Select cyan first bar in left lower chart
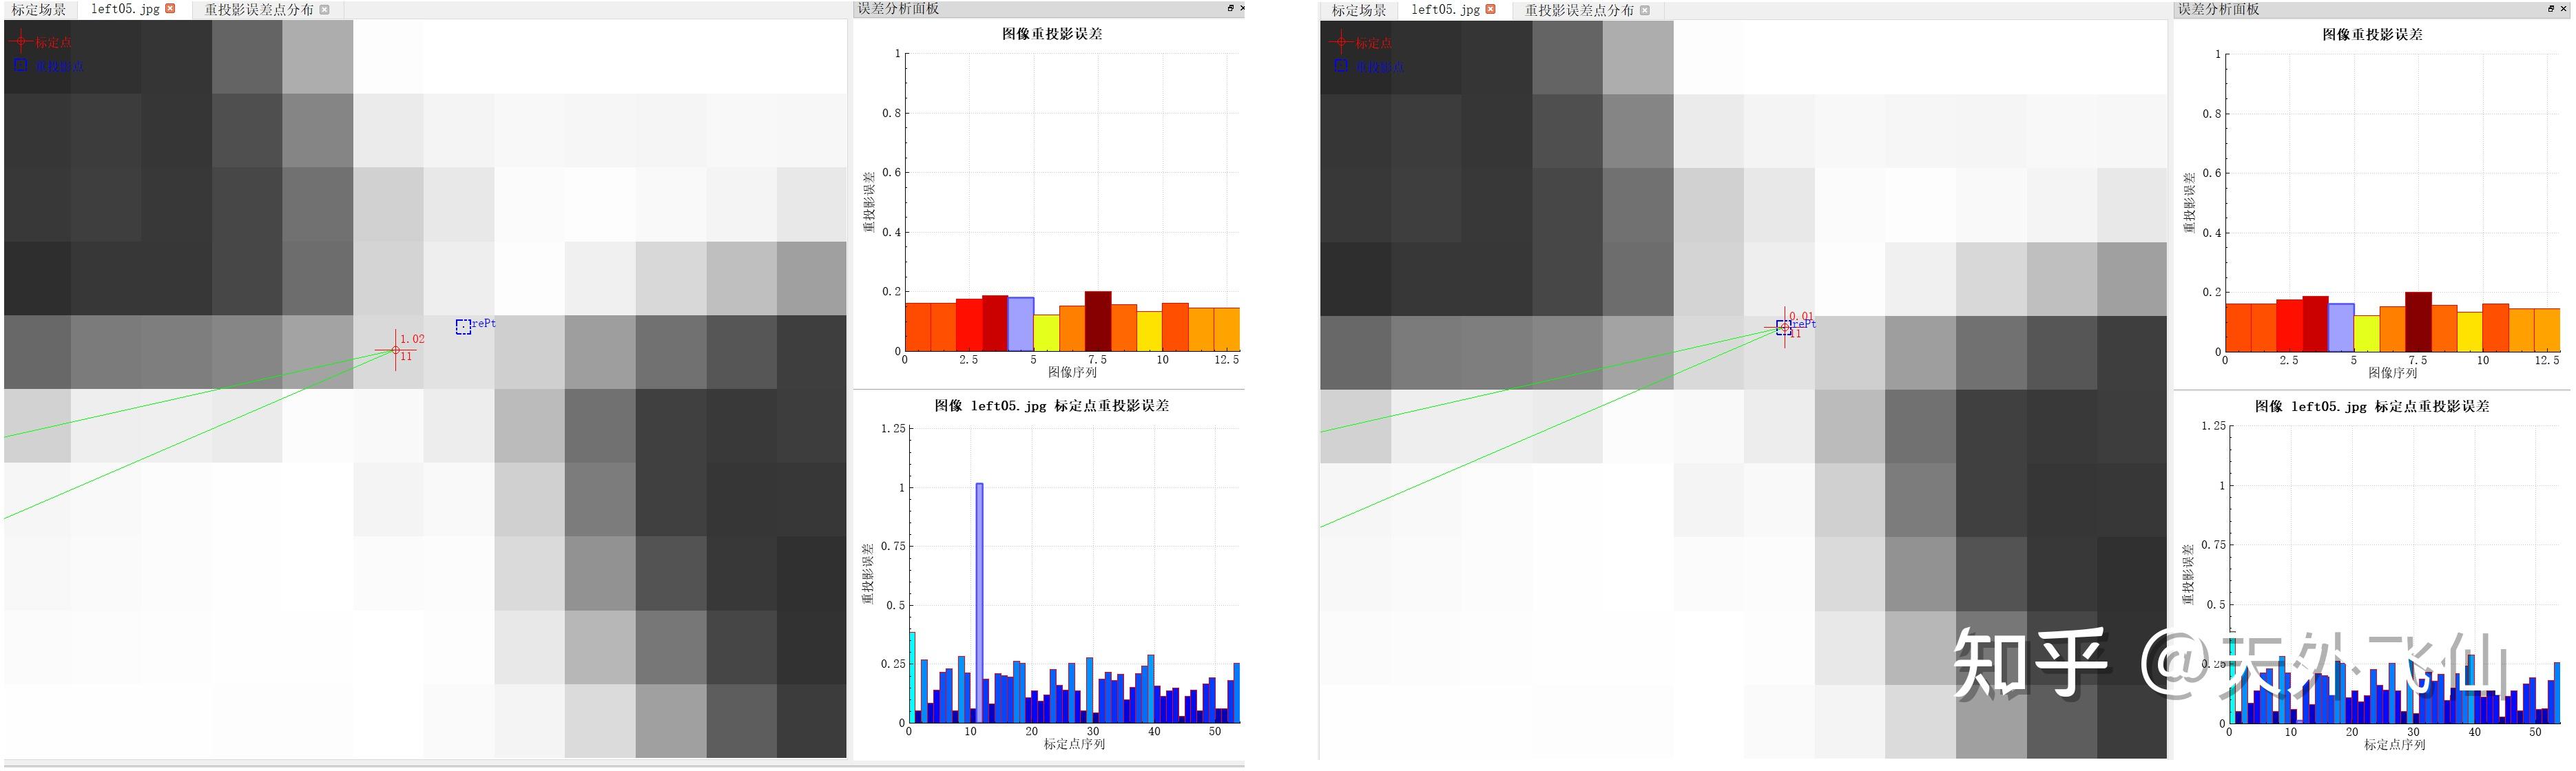Screen dimensions: 2576x771 click(912, 677)
